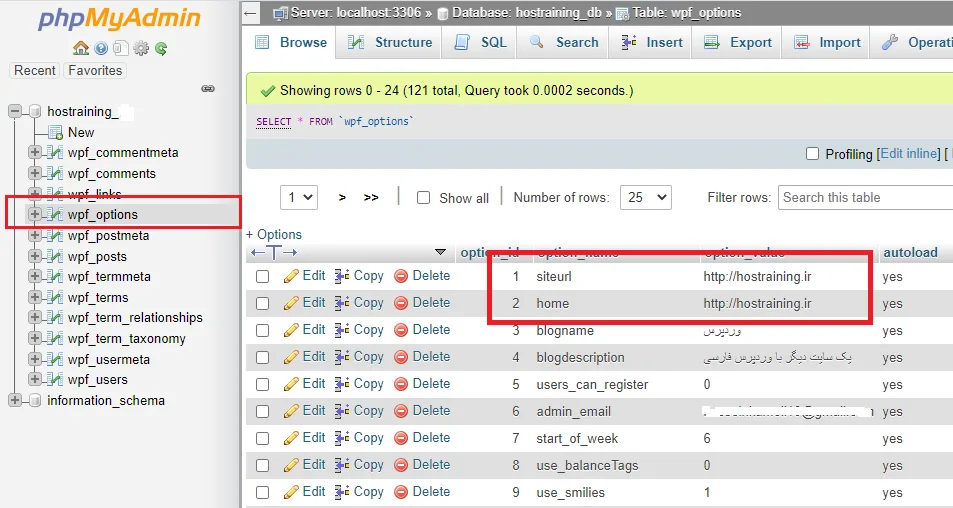Click the Edit inline link
This screenshot has width=953, height=508.
(x=908, y=154)
